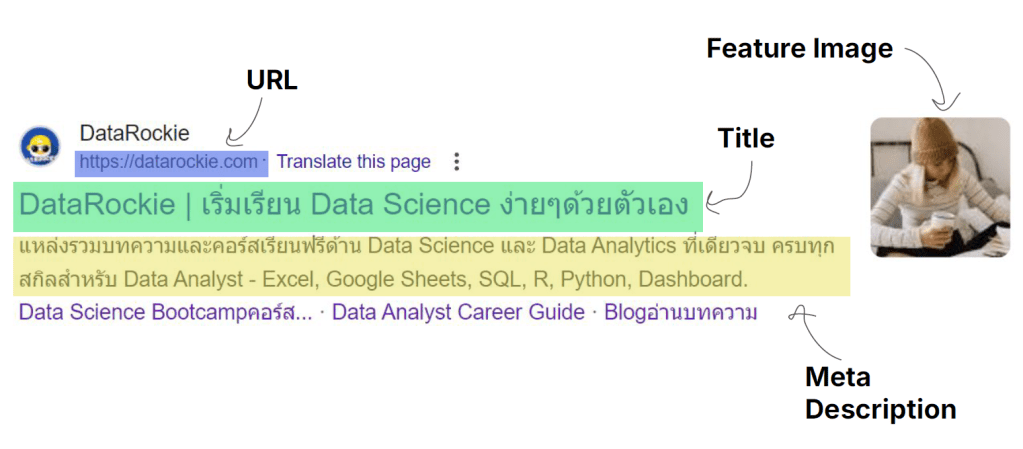
Task: Click the arrow pointing from the Title label
Action: 740,180
